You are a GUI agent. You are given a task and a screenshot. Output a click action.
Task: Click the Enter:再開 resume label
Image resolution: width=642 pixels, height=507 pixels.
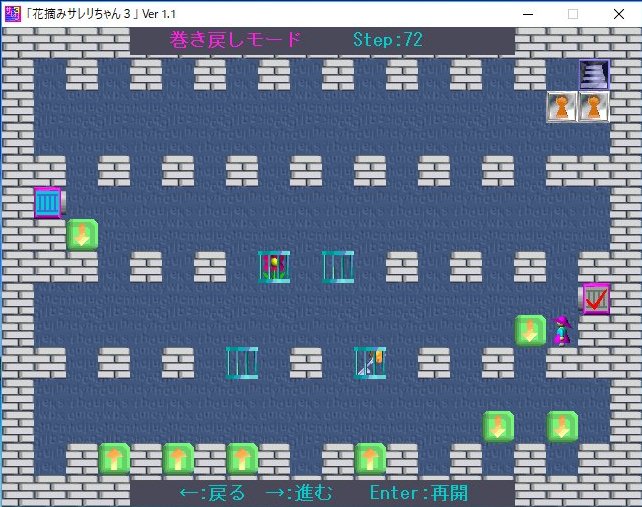[418, 493]
